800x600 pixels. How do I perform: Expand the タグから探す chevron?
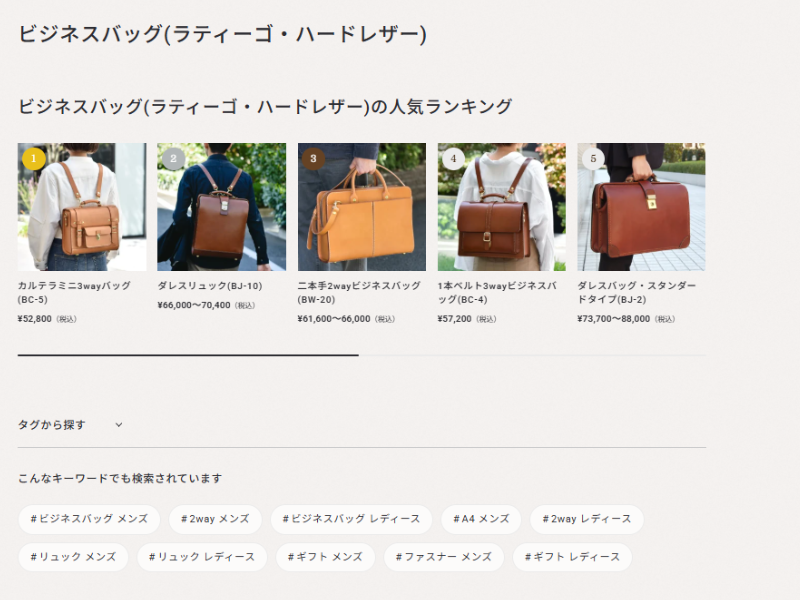119,424
